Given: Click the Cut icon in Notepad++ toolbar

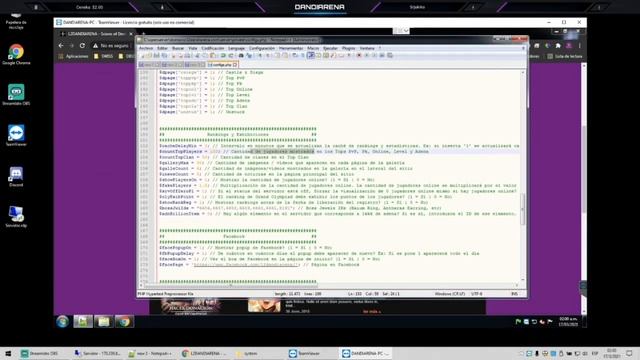Looking at the screenshot, I should click(x=198, y=56).
